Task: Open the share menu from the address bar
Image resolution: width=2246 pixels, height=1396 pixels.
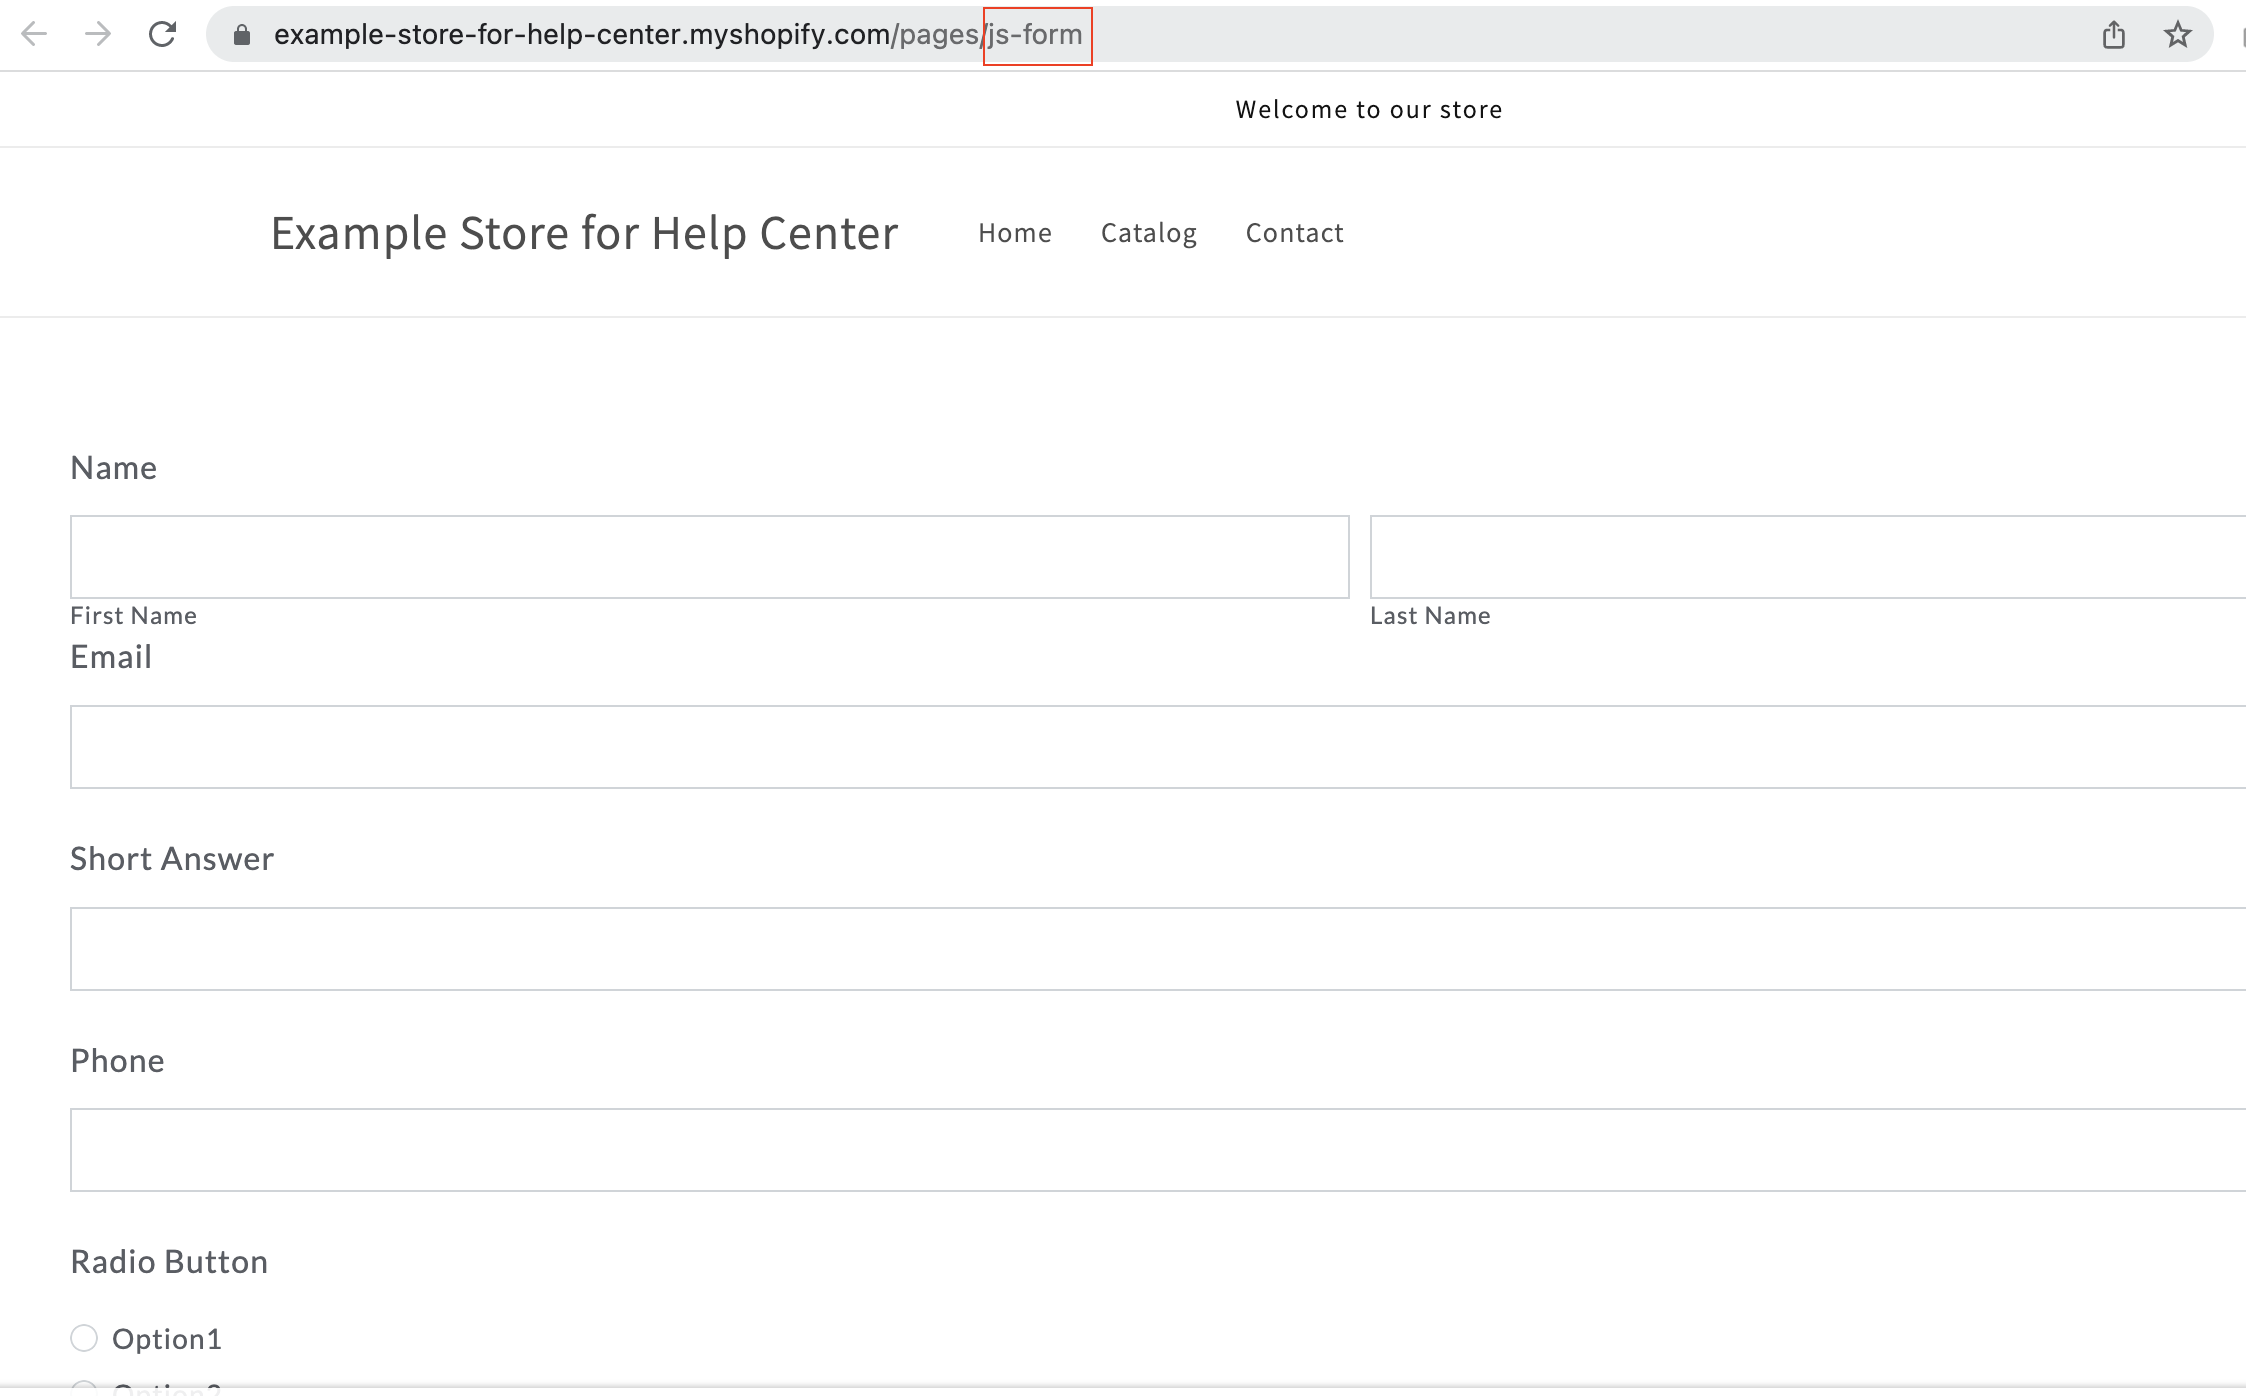Action: [x=2114, y=34]
